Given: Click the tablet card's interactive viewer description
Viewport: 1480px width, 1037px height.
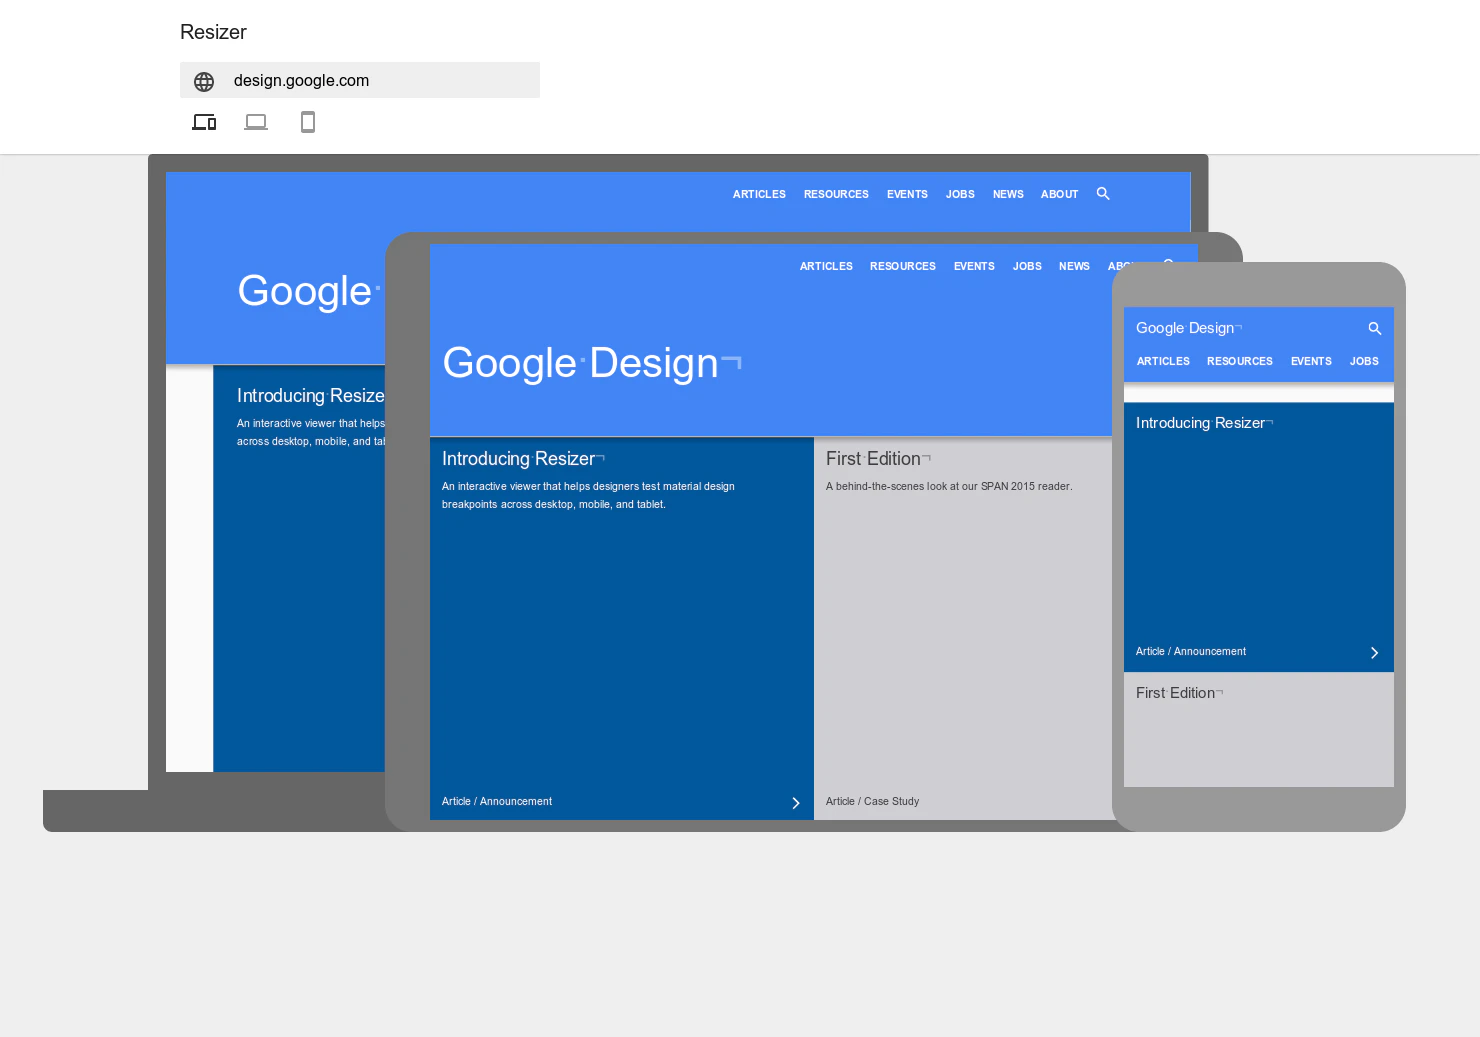Looking at the screenshot, I should [588, 496].
